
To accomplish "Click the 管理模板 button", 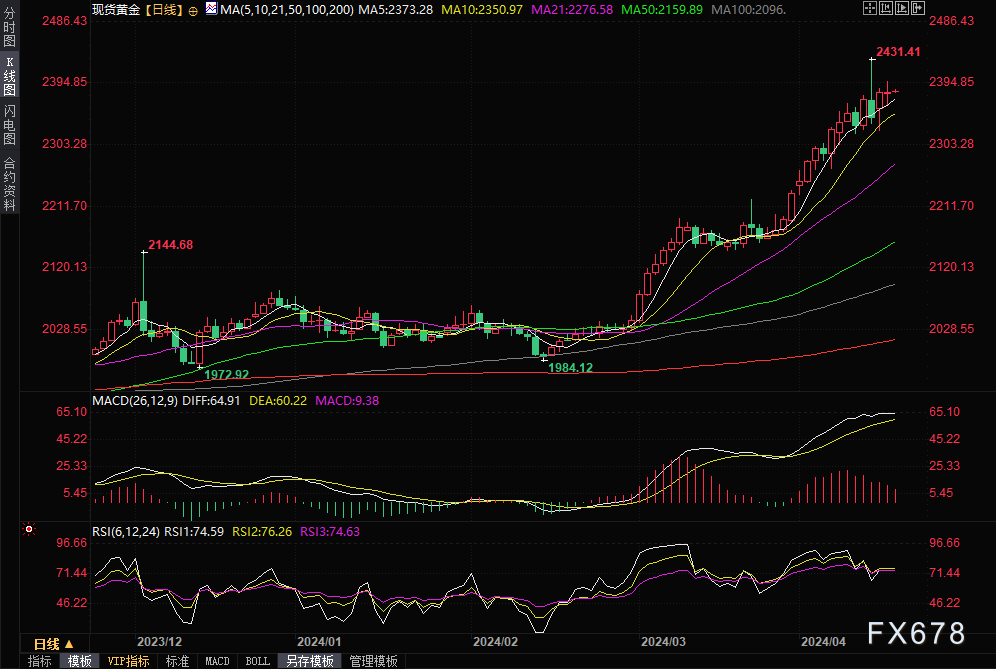I will 373,661.
